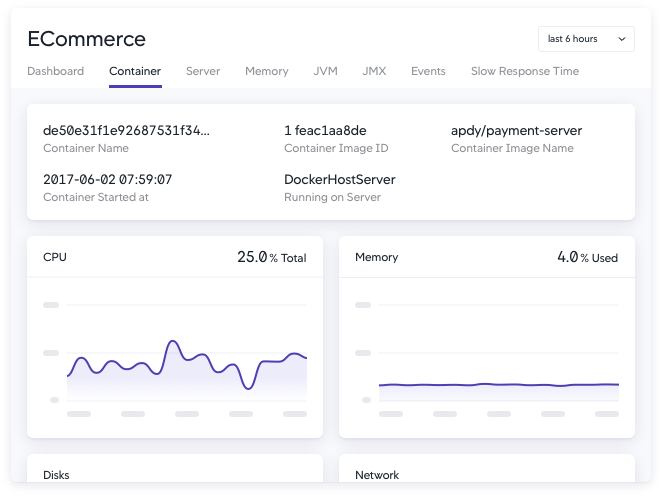Click the chevron arrow in time range selector
This screenshot has width=662, height=496.
[622, 39]
